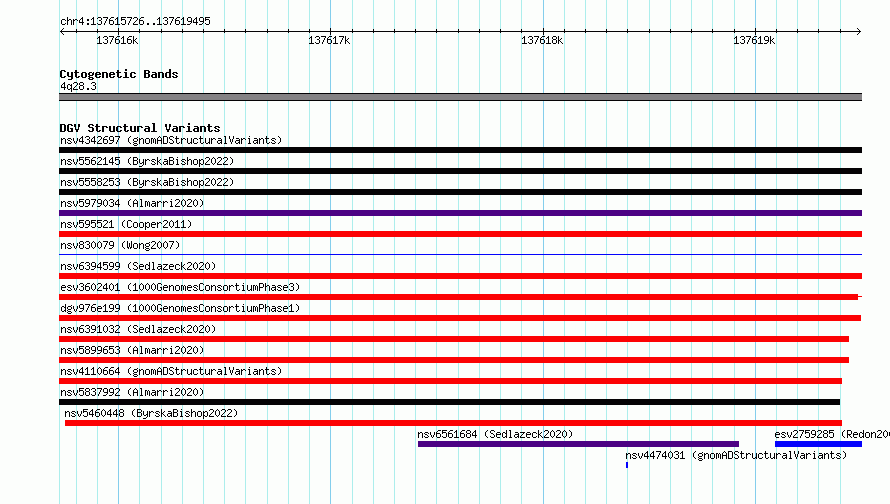890x504 pixels.
Task: Click black bar under nsv5837992
Action: click(x=450, y=402)
